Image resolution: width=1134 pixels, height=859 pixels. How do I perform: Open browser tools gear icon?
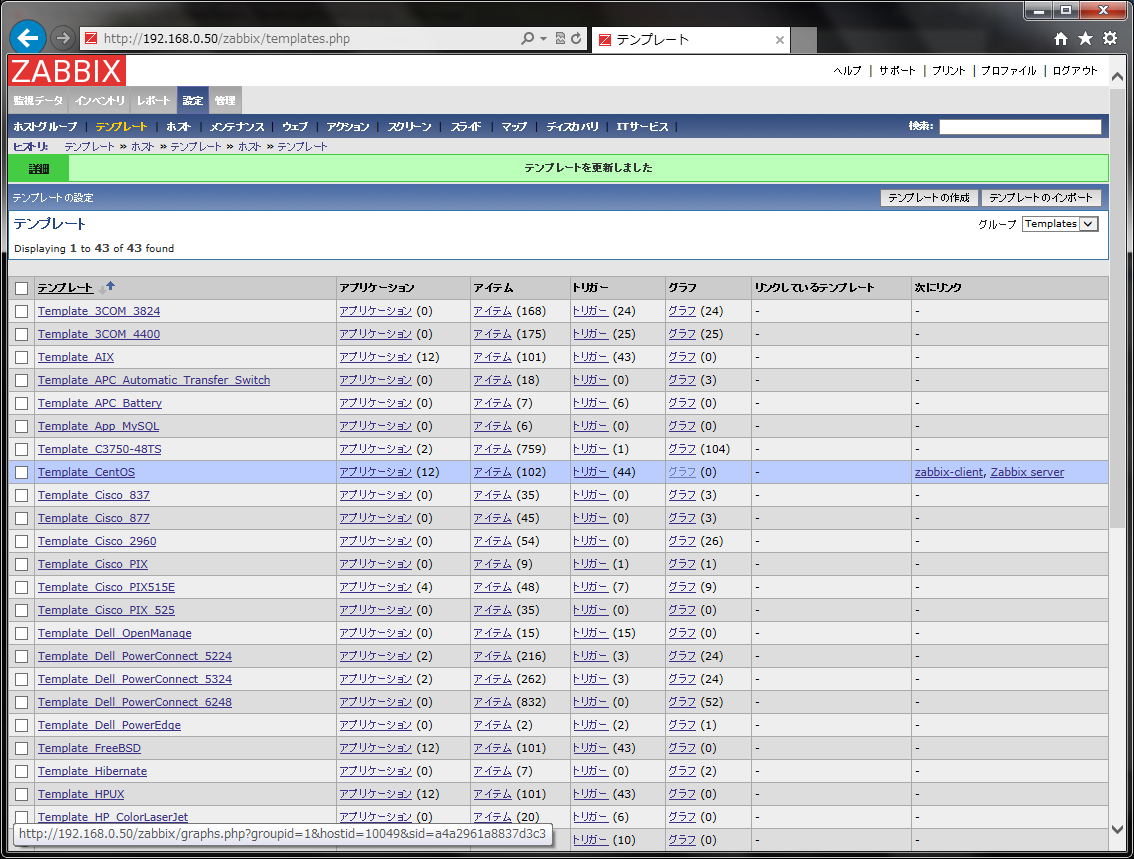[x=1109, y=38]
